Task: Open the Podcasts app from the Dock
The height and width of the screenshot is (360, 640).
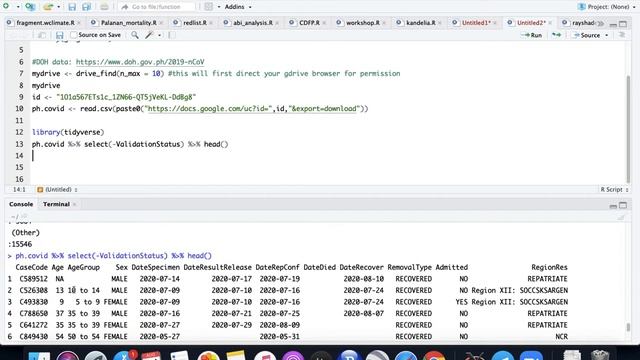Action: tap(293, 356)
